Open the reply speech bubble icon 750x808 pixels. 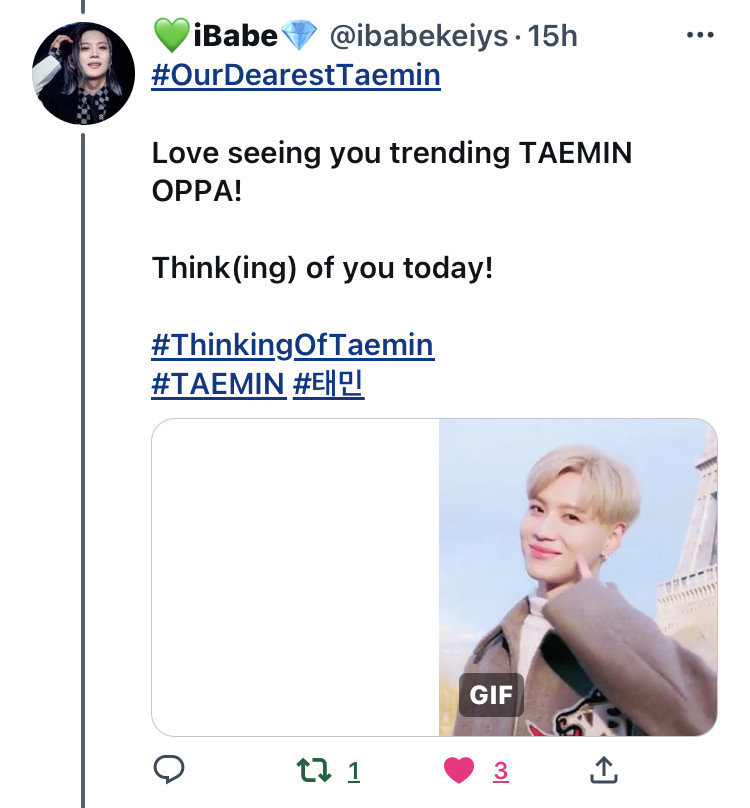[x=169, y=770]
